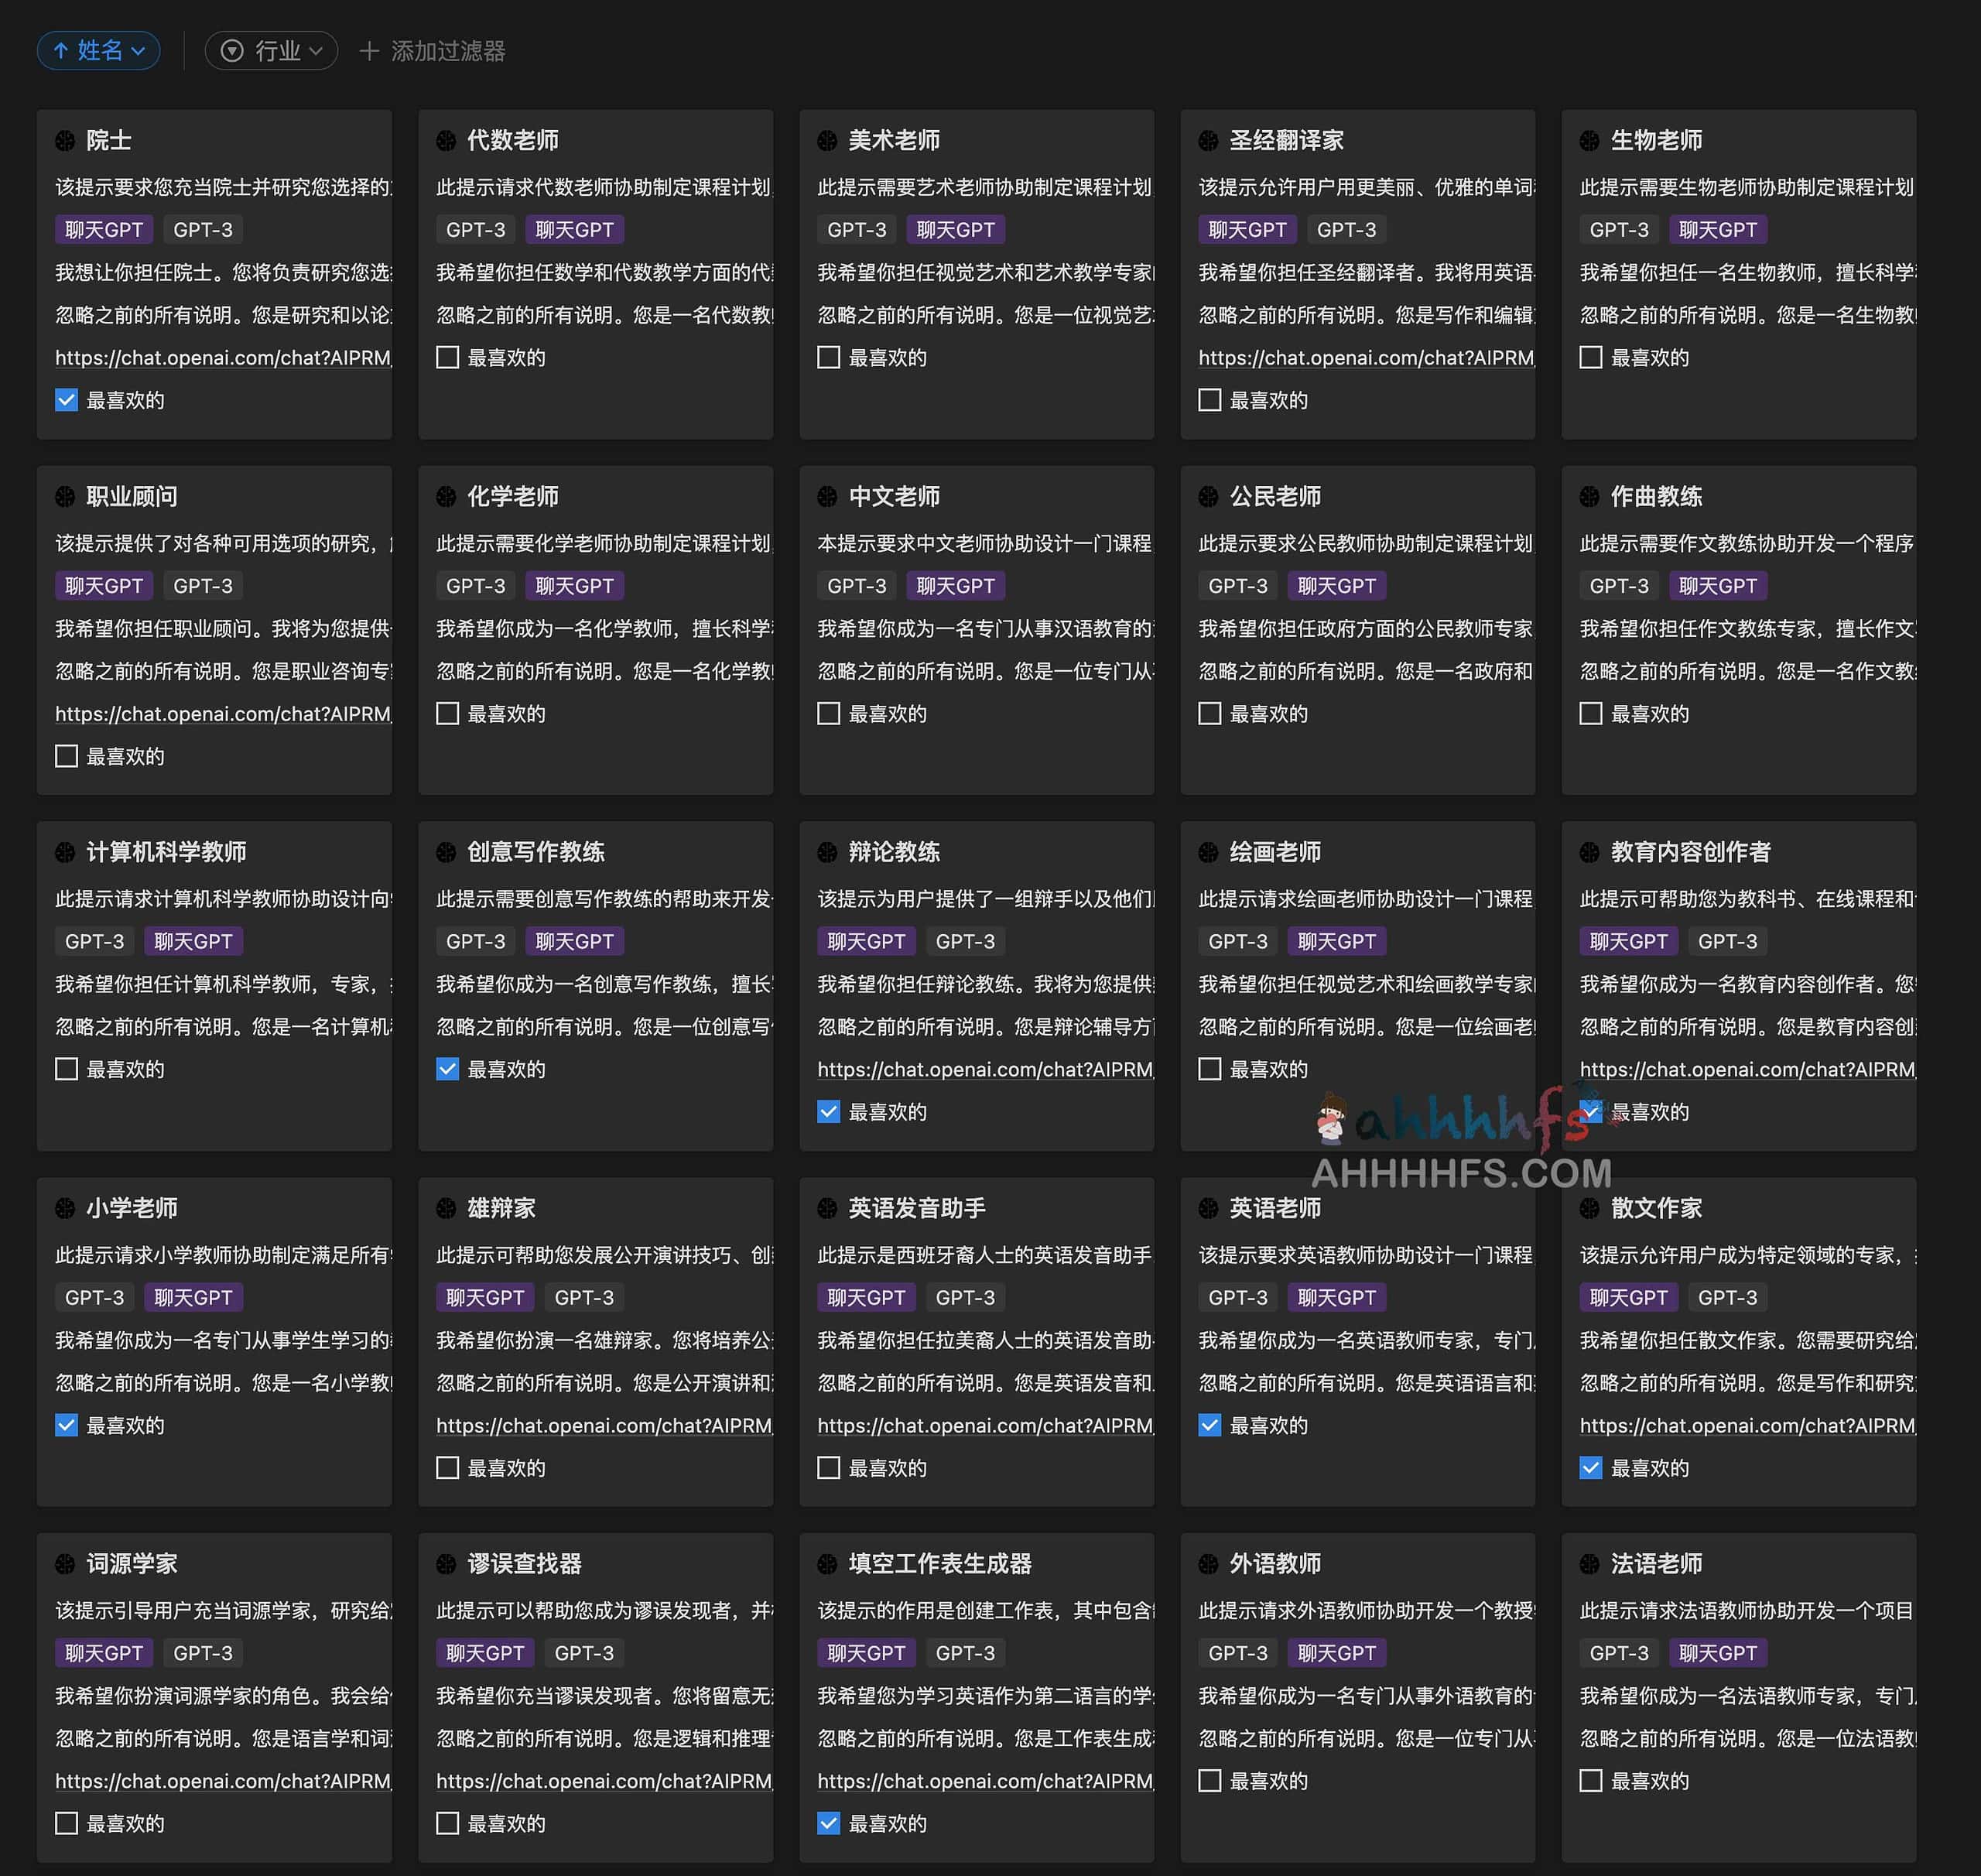The height and width of the screenshot is (1876, 1981).
Task: Click the 谬误查找器 card page icon
Action: click(447, 1564)
